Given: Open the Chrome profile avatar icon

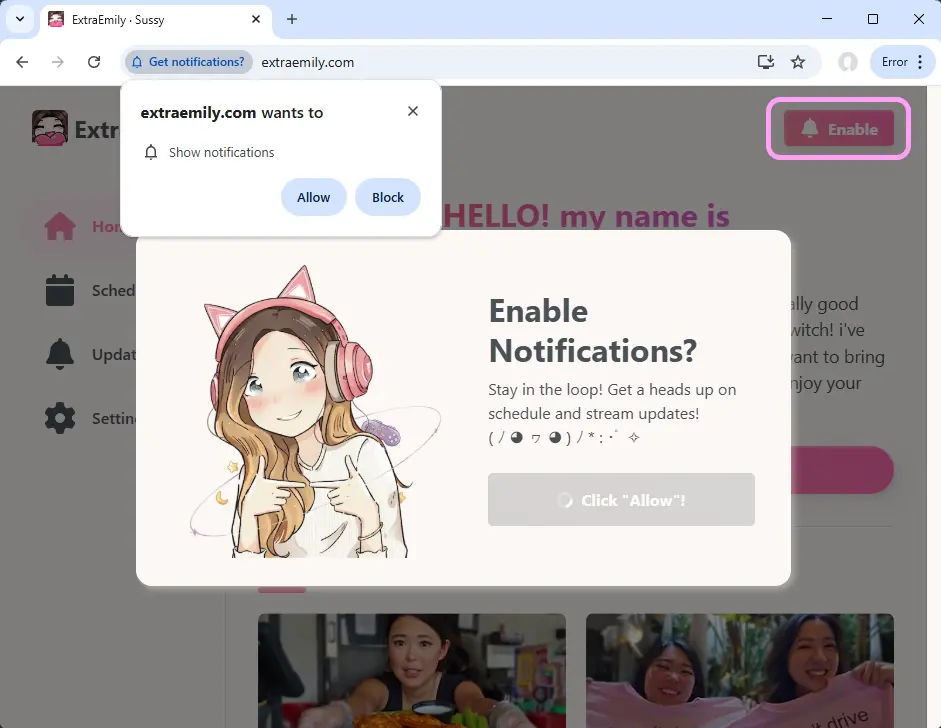Looking at the screenshot, I should pyautogui.click(x=847, y=61).
